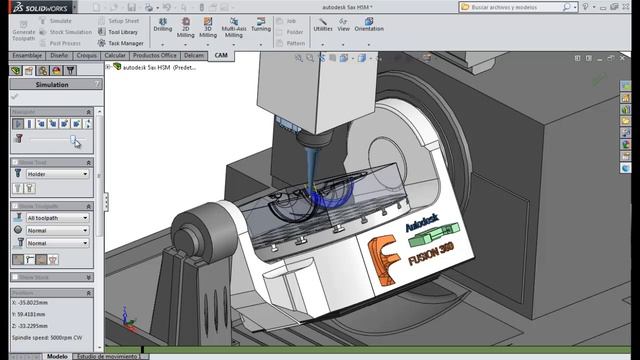Image resolution: width=640 pixels, height=360 pixels.
Task: Click the Setup Sheet button
Action: tap(119, 21)
